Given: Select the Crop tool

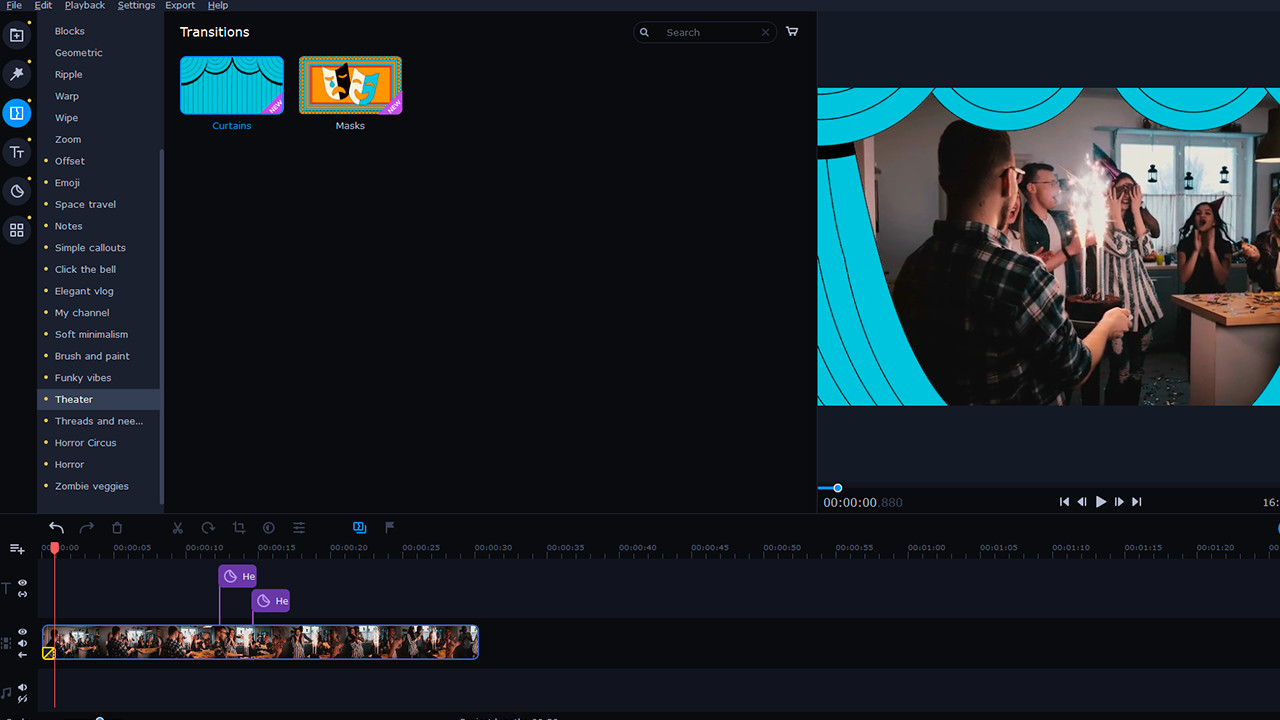Looking at the screenshot, I should click(x=239, y=528).
